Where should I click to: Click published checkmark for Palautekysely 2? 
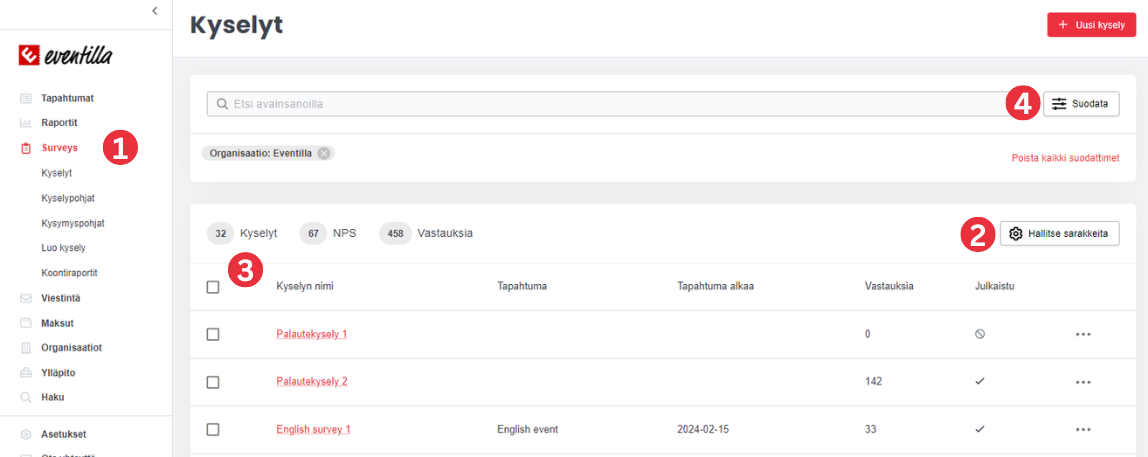980,382
